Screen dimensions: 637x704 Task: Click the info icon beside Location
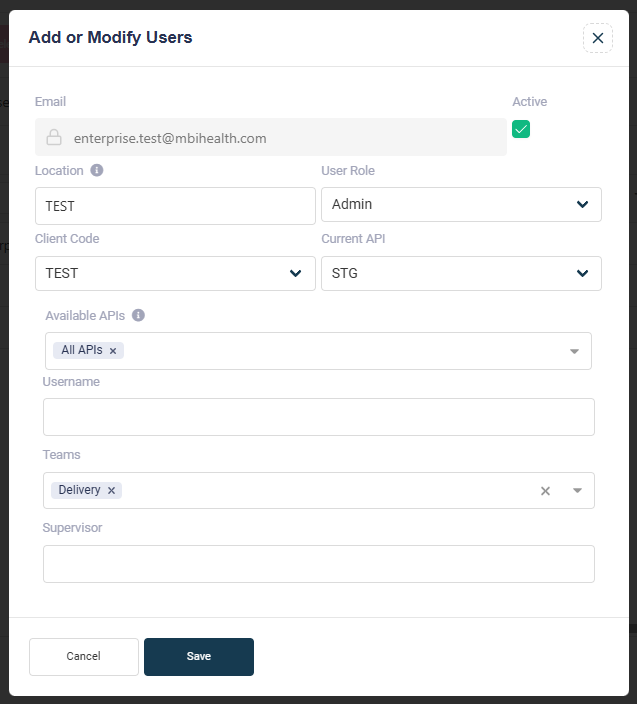pyautogui.click(x=97, y=170)
